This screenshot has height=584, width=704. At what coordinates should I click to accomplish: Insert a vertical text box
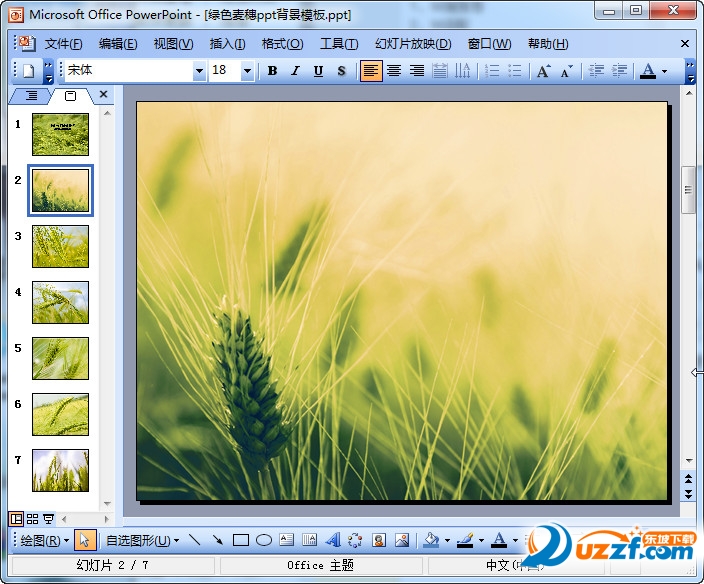pyautogui.click(x=309, y=540)
